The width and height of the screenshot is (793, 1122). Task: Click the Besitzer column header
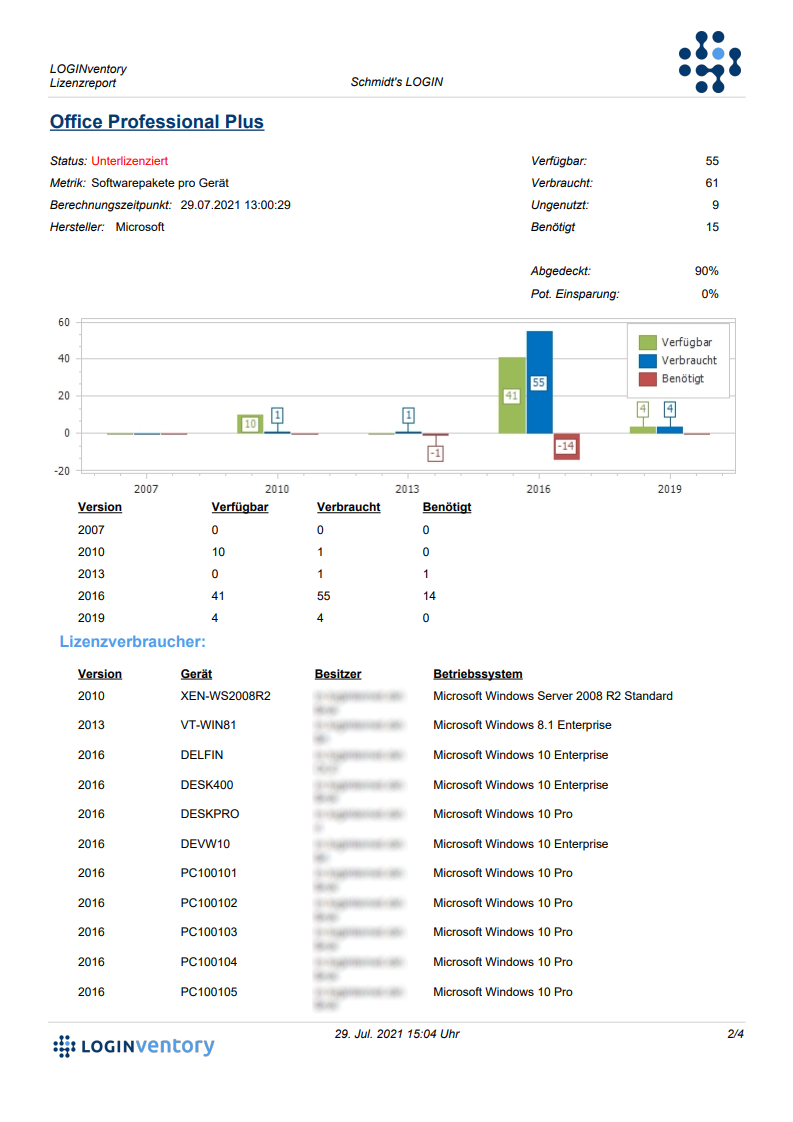[x=338, y=674]
